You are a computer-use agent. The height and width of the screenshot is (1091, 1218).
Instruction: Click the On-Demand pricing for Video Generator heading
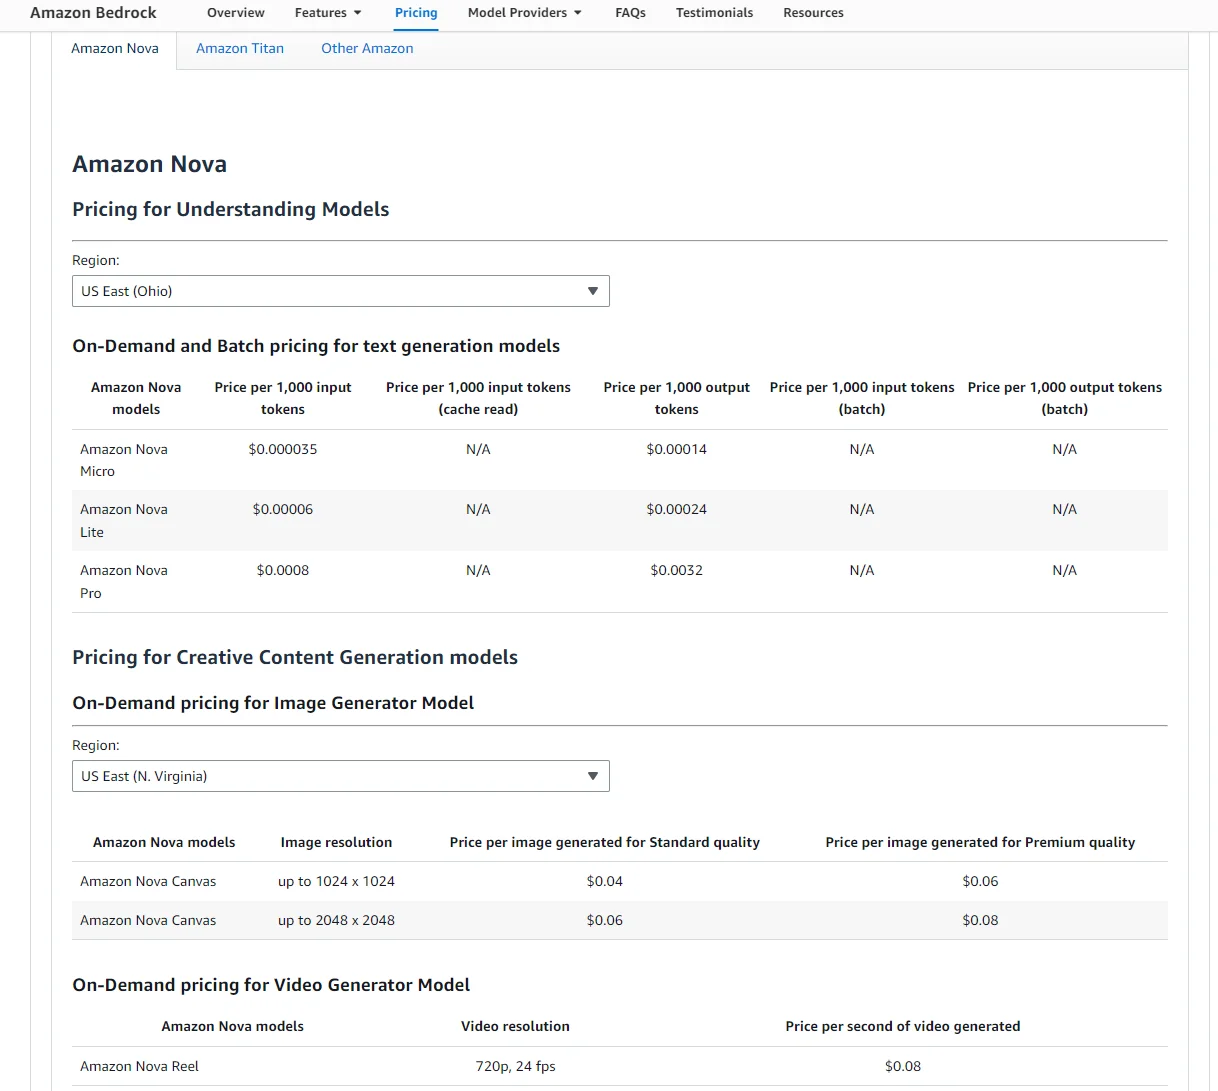coord(271,985)
